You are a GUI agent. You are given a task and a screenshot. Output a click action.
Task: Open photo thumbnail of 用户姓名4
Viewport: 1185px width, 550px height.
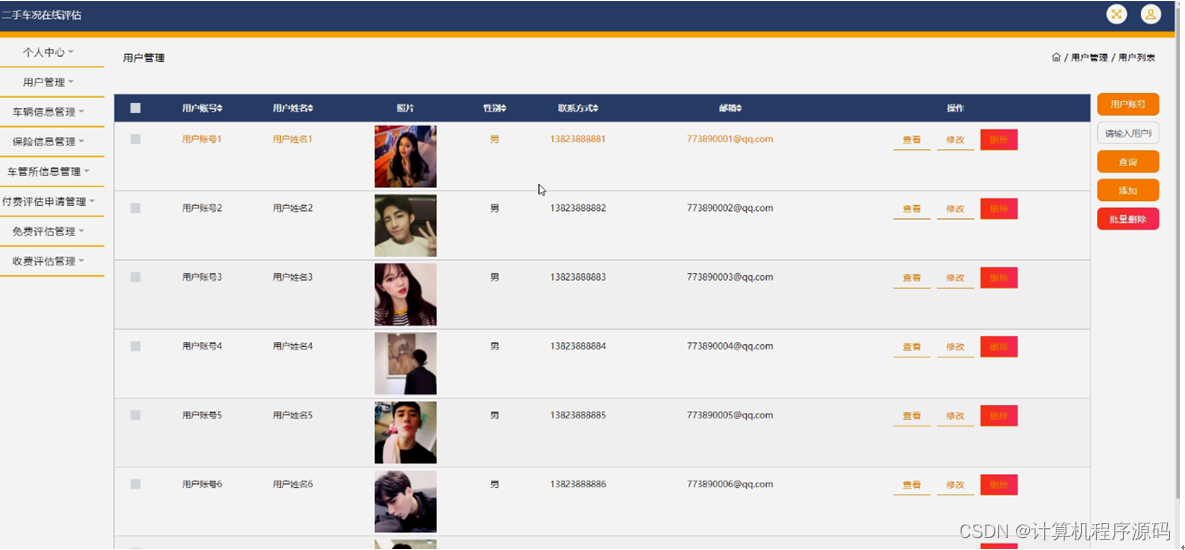[405, 363]
